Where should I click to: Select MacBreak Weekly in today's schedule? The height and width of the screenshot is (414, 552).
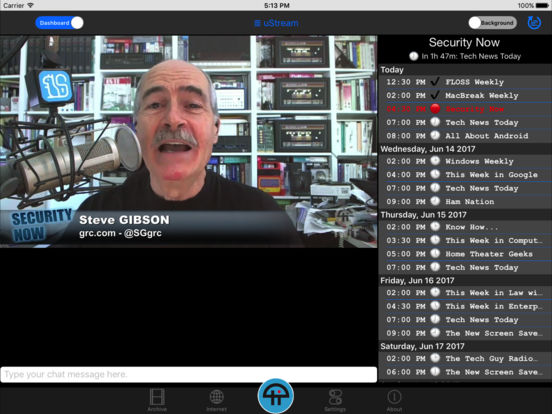coord(465,95)
